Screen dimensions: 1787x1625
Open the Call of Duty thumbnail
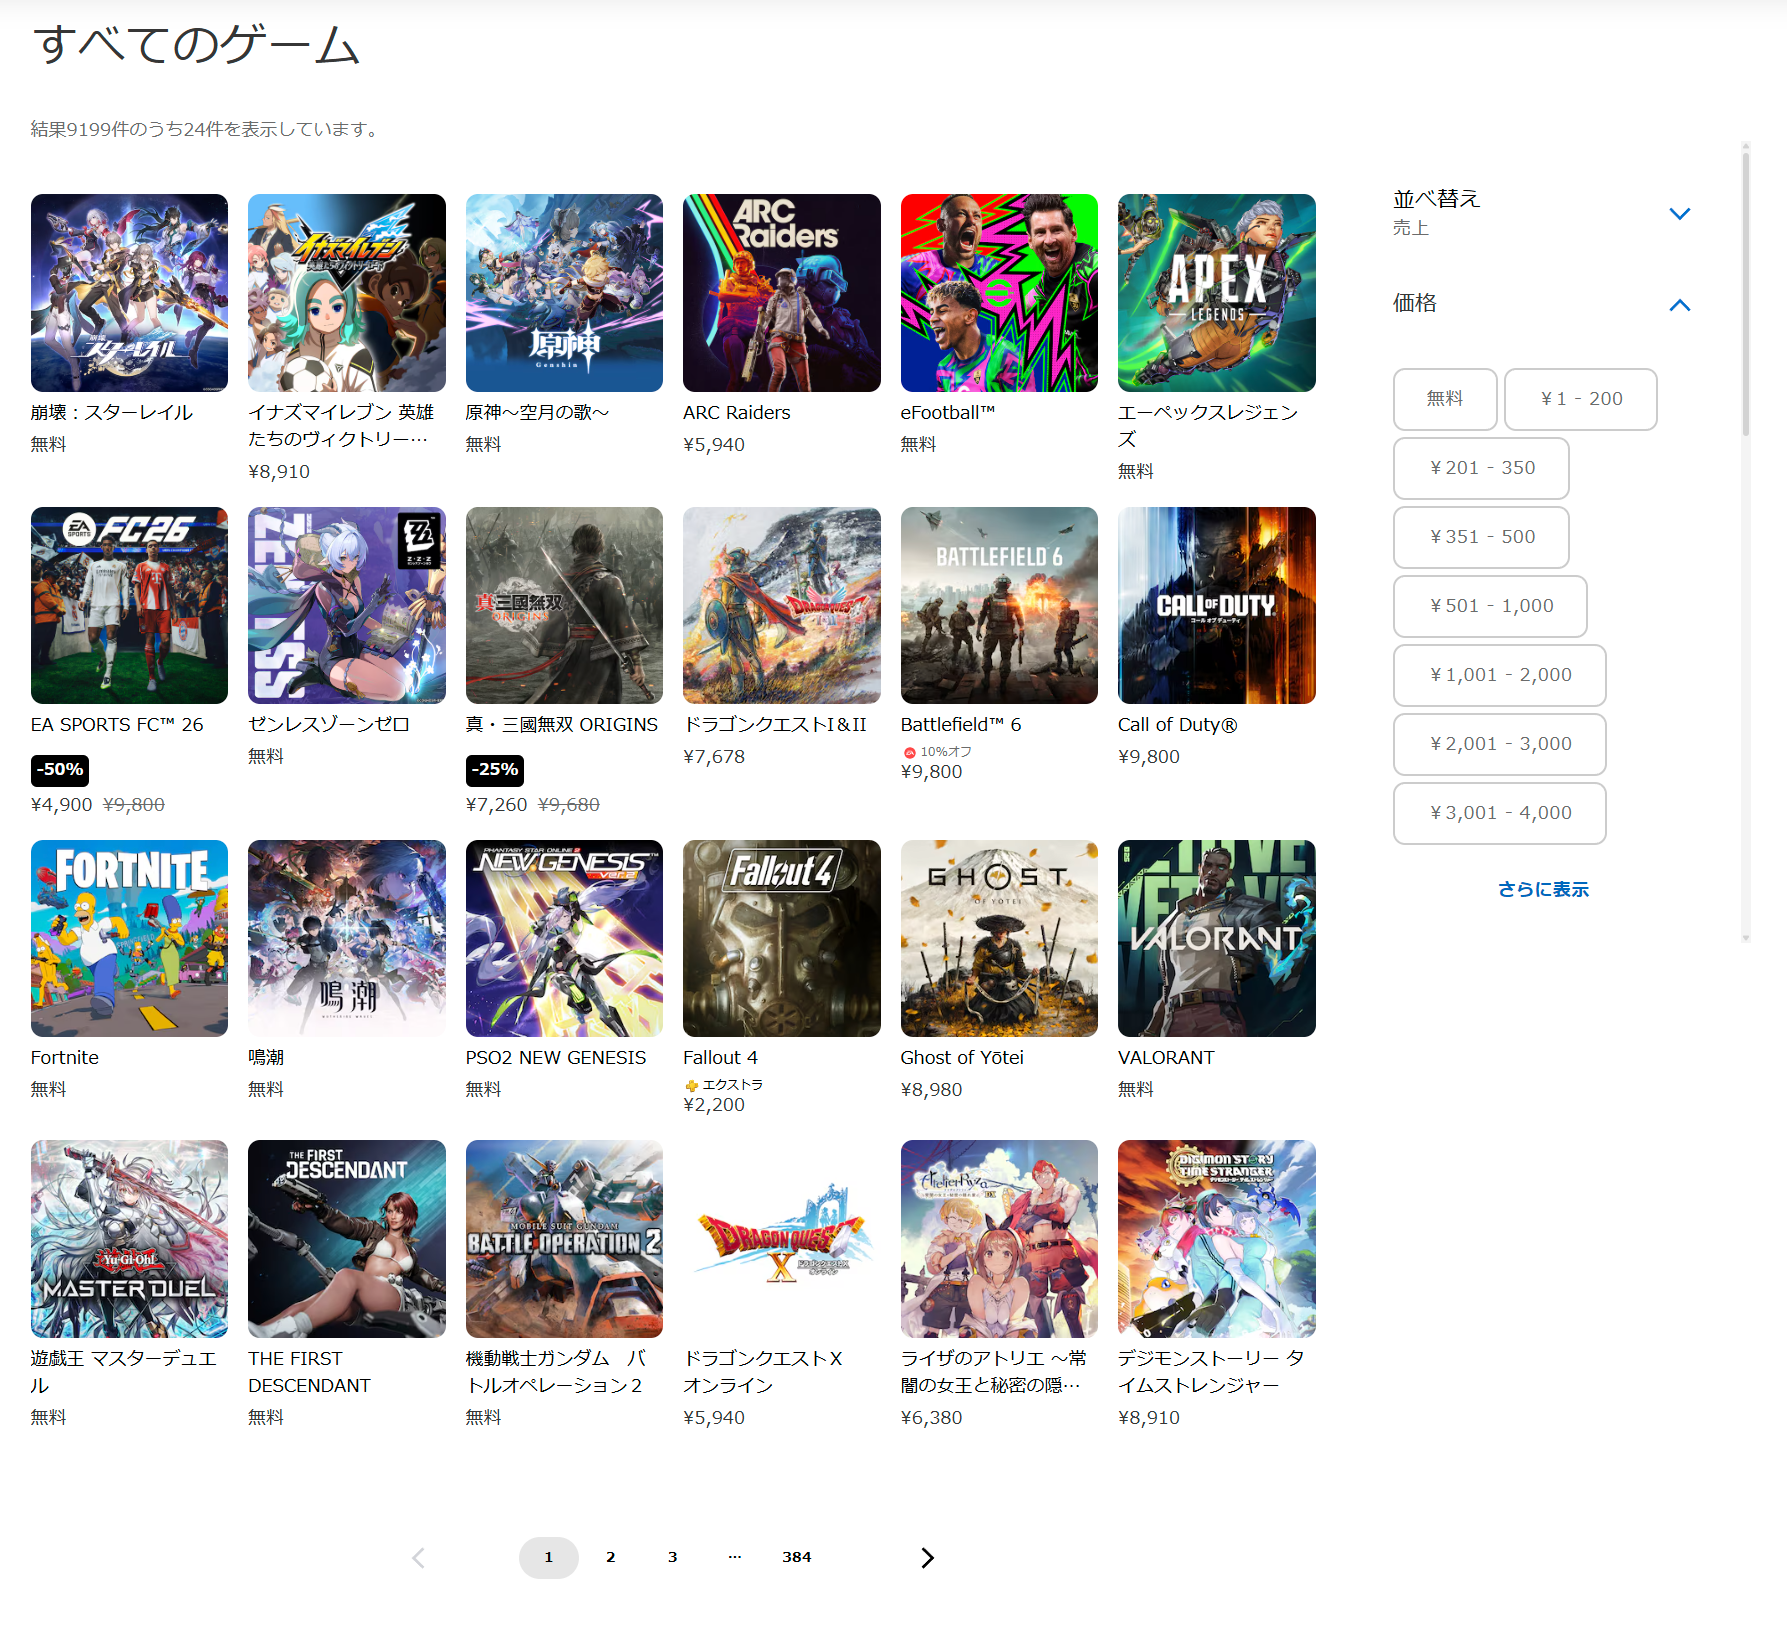click(1216, 605)
